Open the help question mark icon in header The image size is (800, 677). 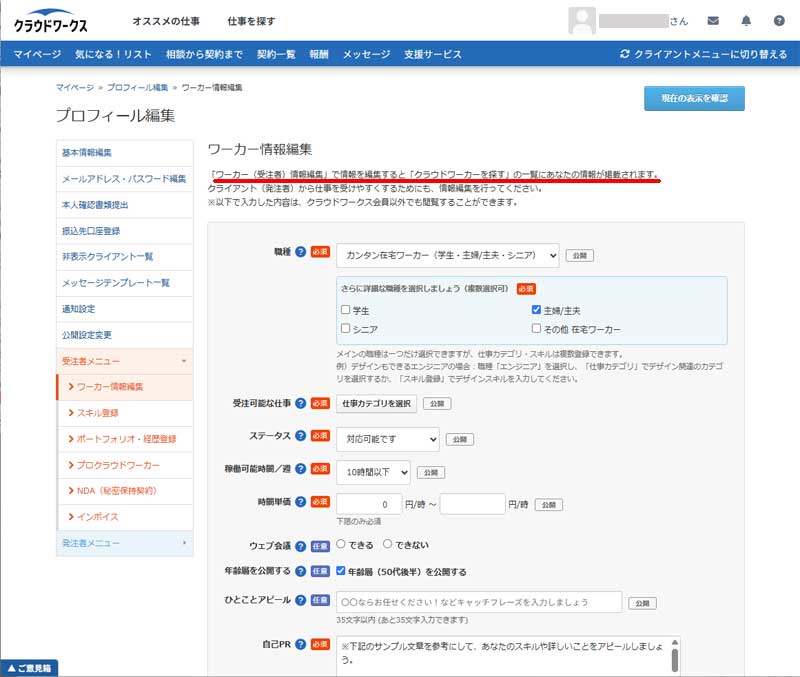[x=779, y=20]
